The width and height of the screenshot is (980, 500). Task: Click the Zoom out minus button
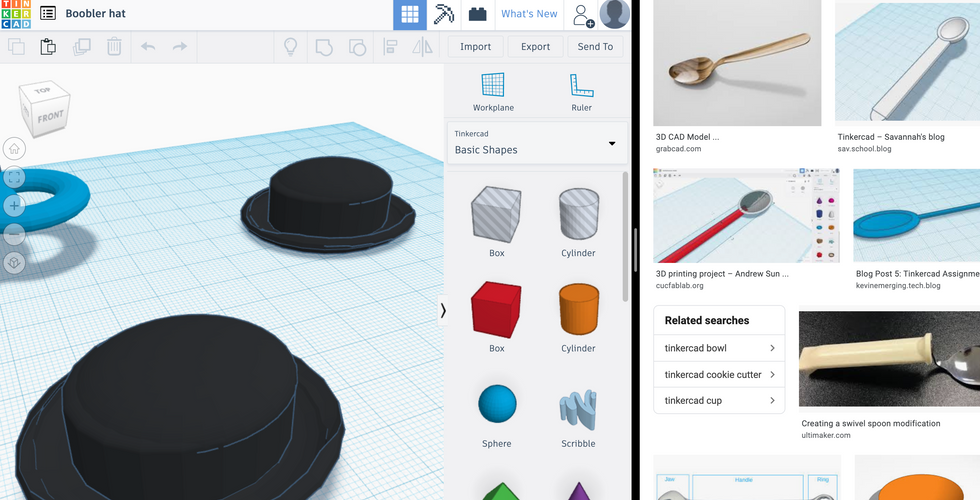pos(14,234)
